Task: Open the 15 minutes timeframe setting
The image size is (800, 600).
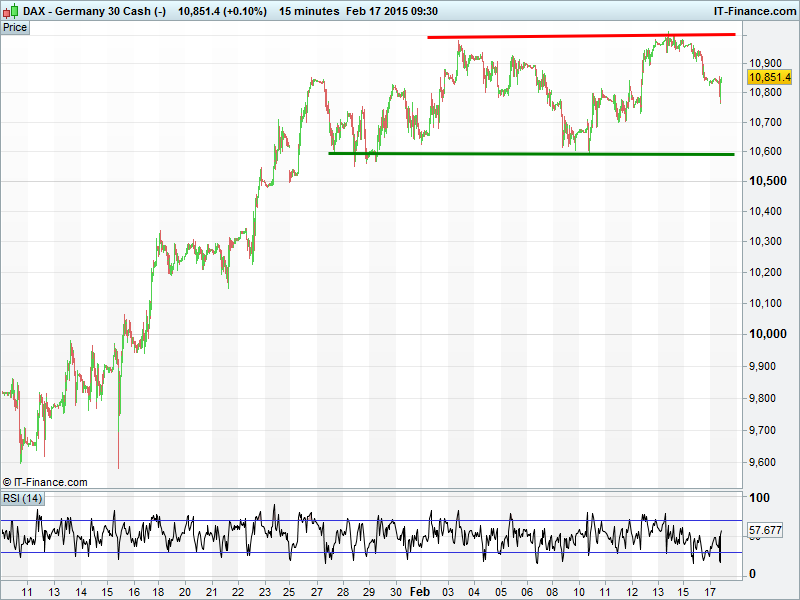Action: pyautogui.click(x=309, y=11)
